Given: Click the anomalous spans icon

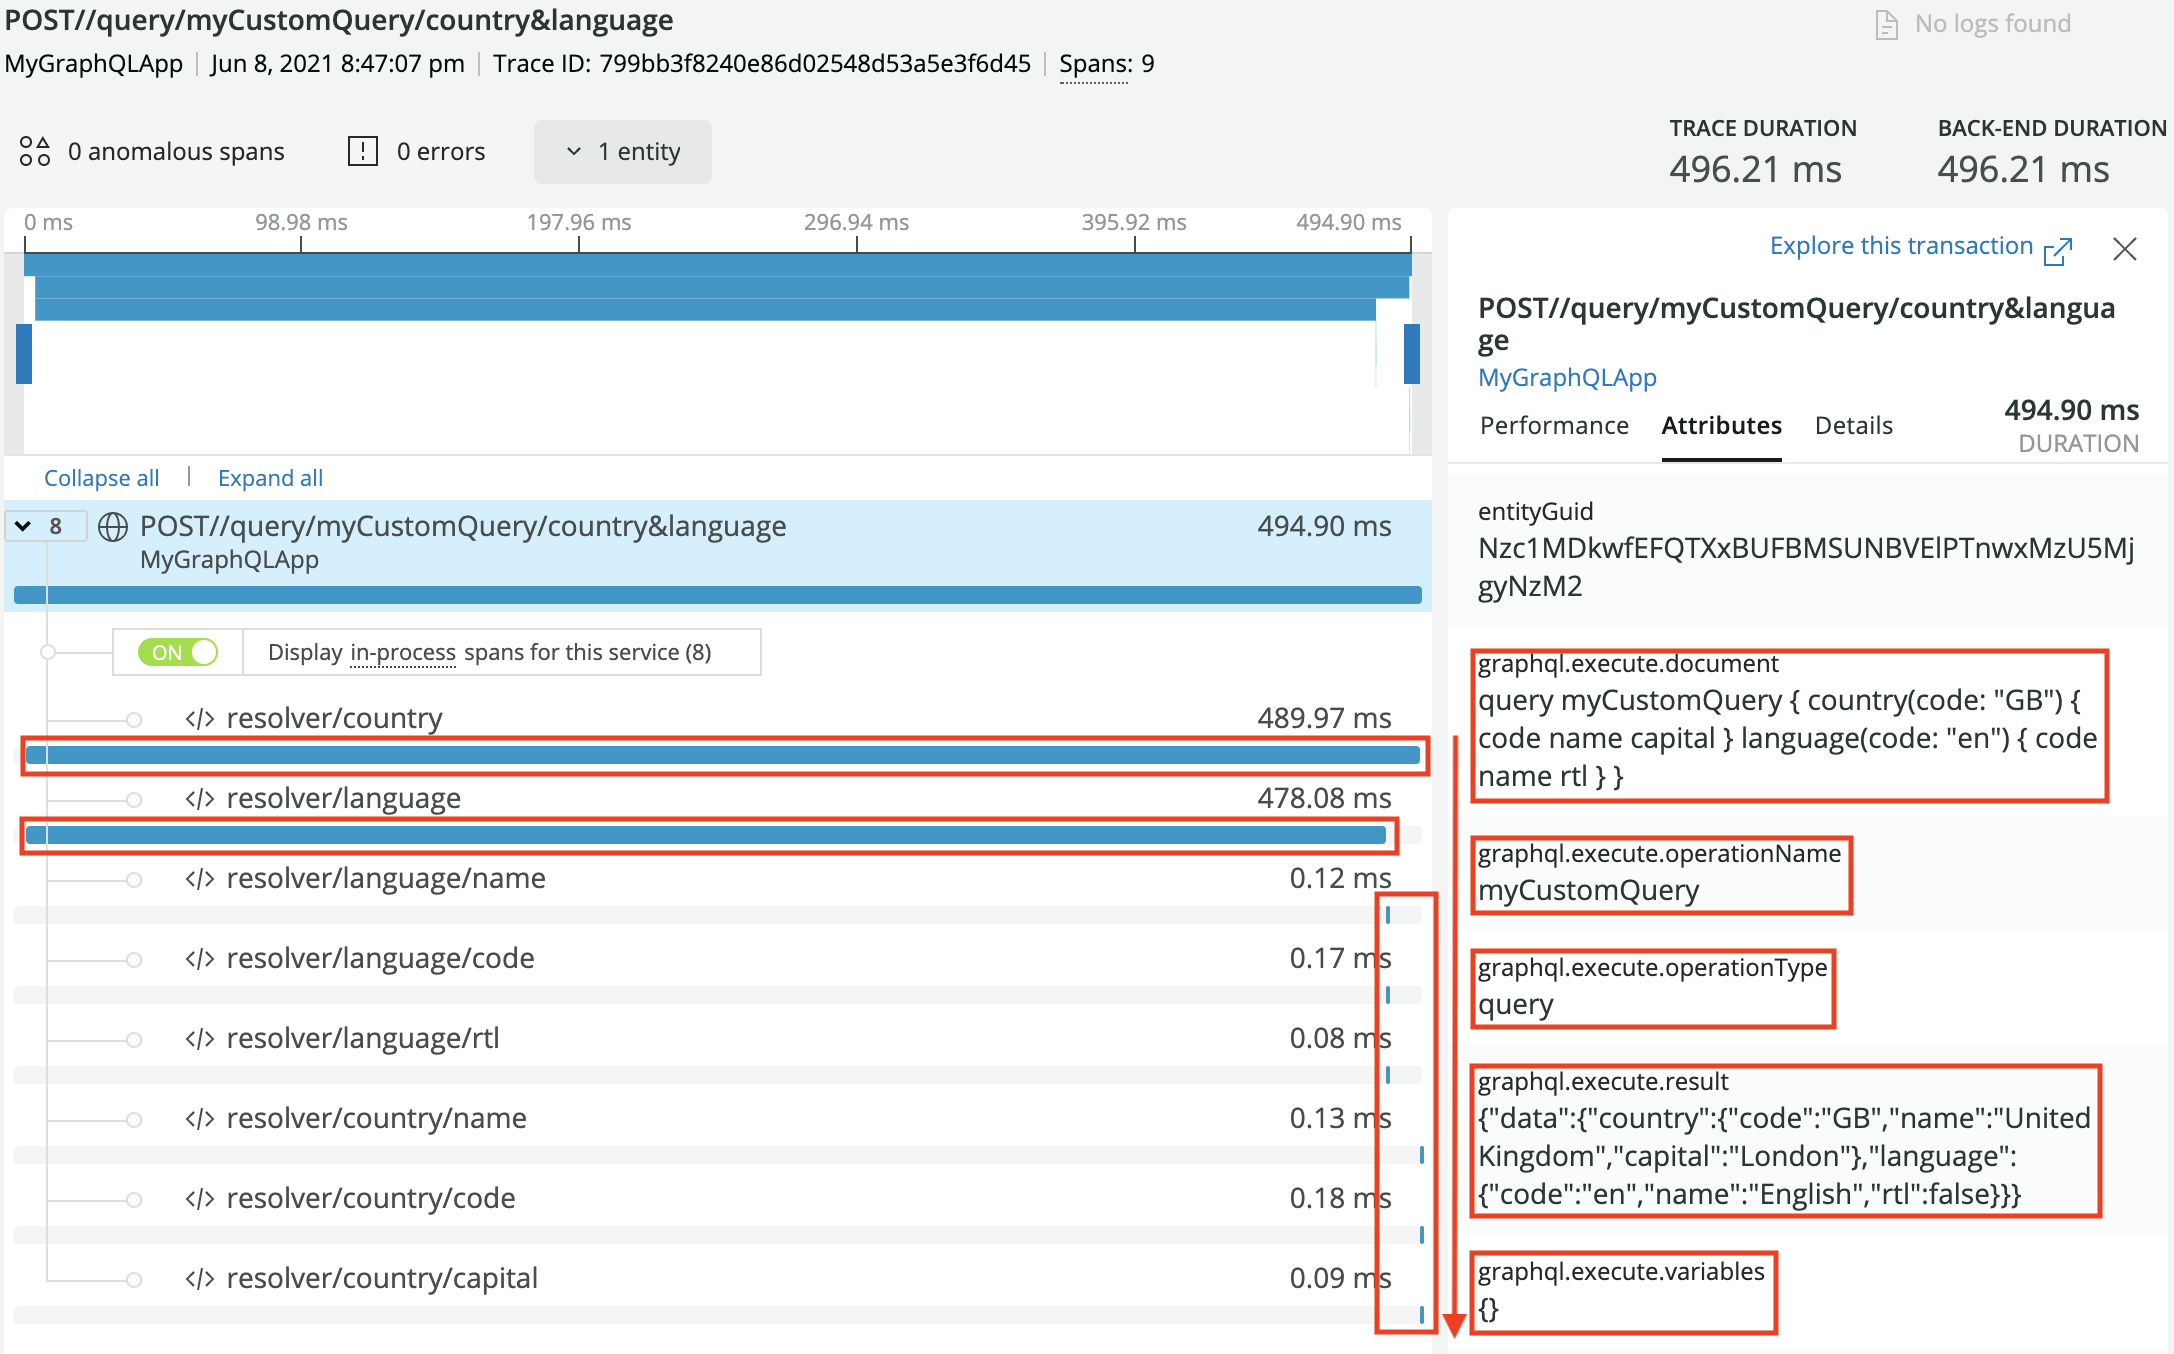Looking at the screenshot, I should [35, 151].
